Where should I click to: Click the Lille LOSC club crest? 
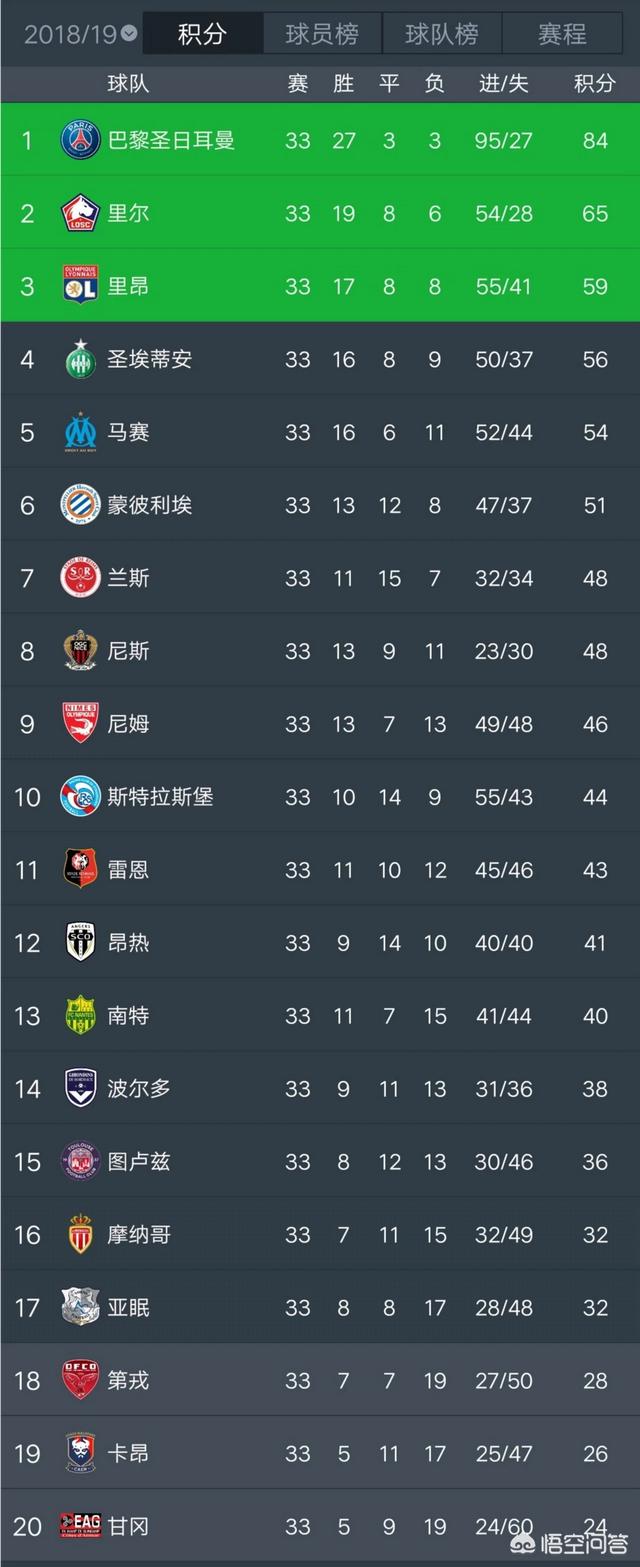pos(80,213)
